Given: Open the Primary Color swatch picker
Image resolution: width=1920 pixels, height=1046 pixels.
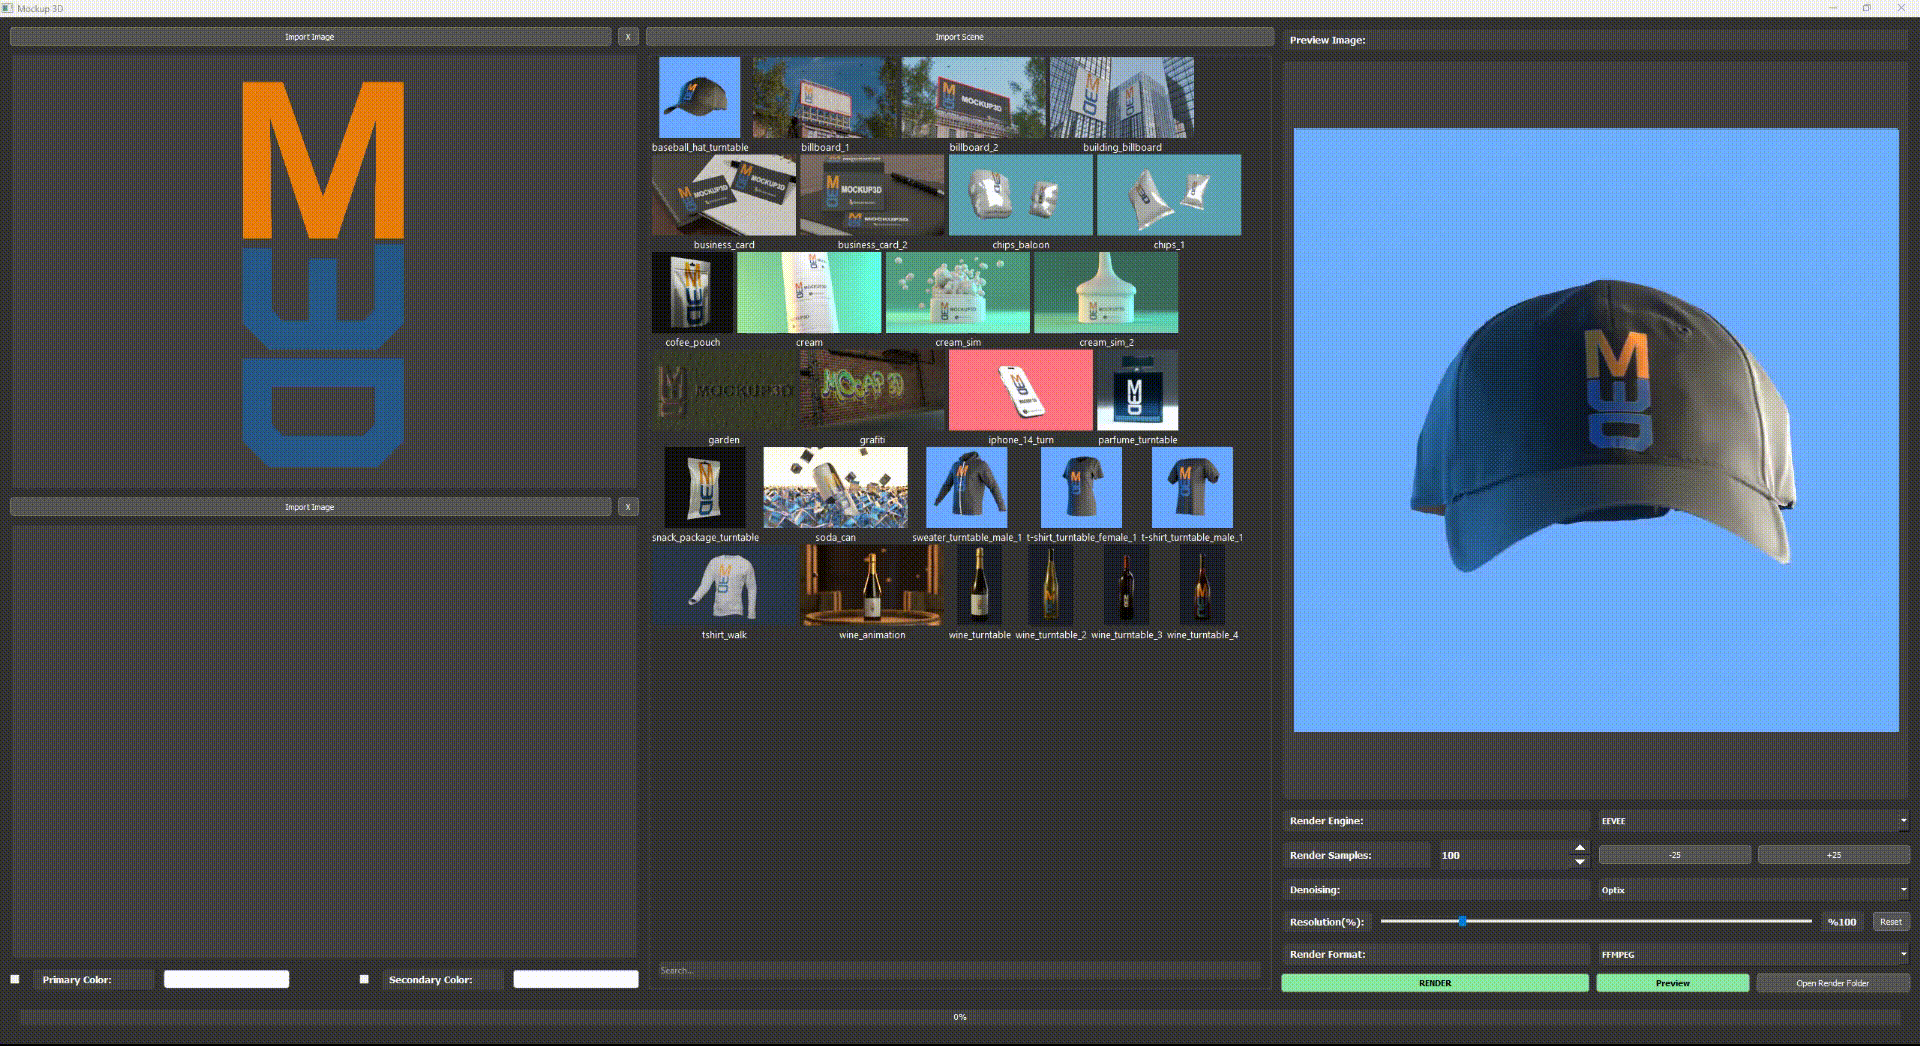Looking at the screenshot, I should 226,979.
